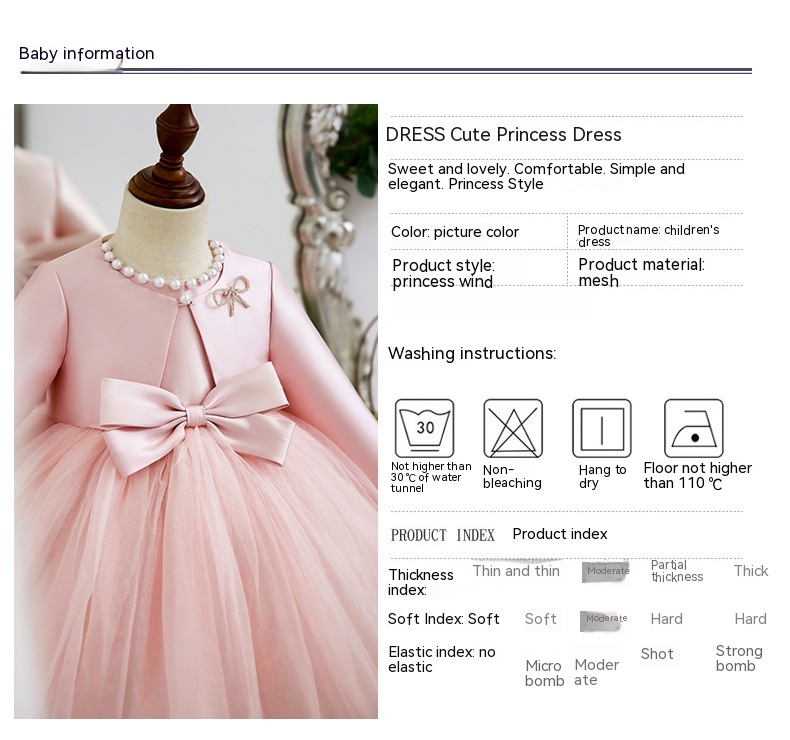This screenshot has height=740, width=790.
Task: Click 'Hang to dry' caption
Action: point(602,477)
